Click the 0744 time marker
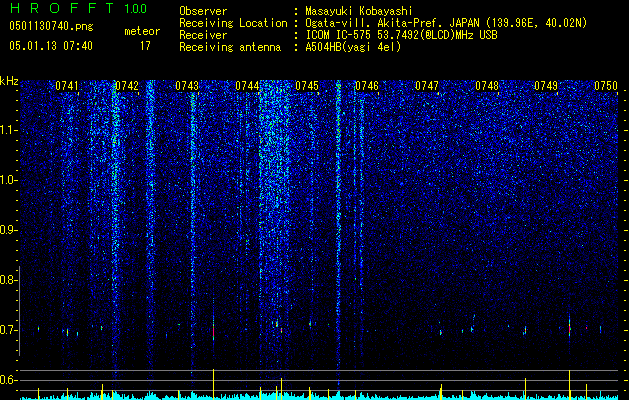Image resolution: width=629 pixels, height=400 pixels. click(x=247, y=86)
